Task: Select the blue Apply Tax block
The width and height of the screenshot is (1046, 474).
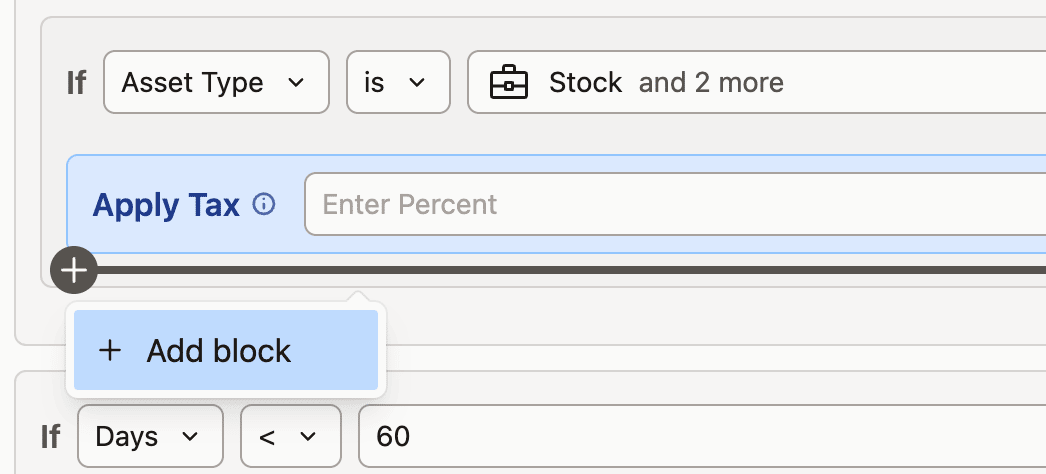Action: 556,204
